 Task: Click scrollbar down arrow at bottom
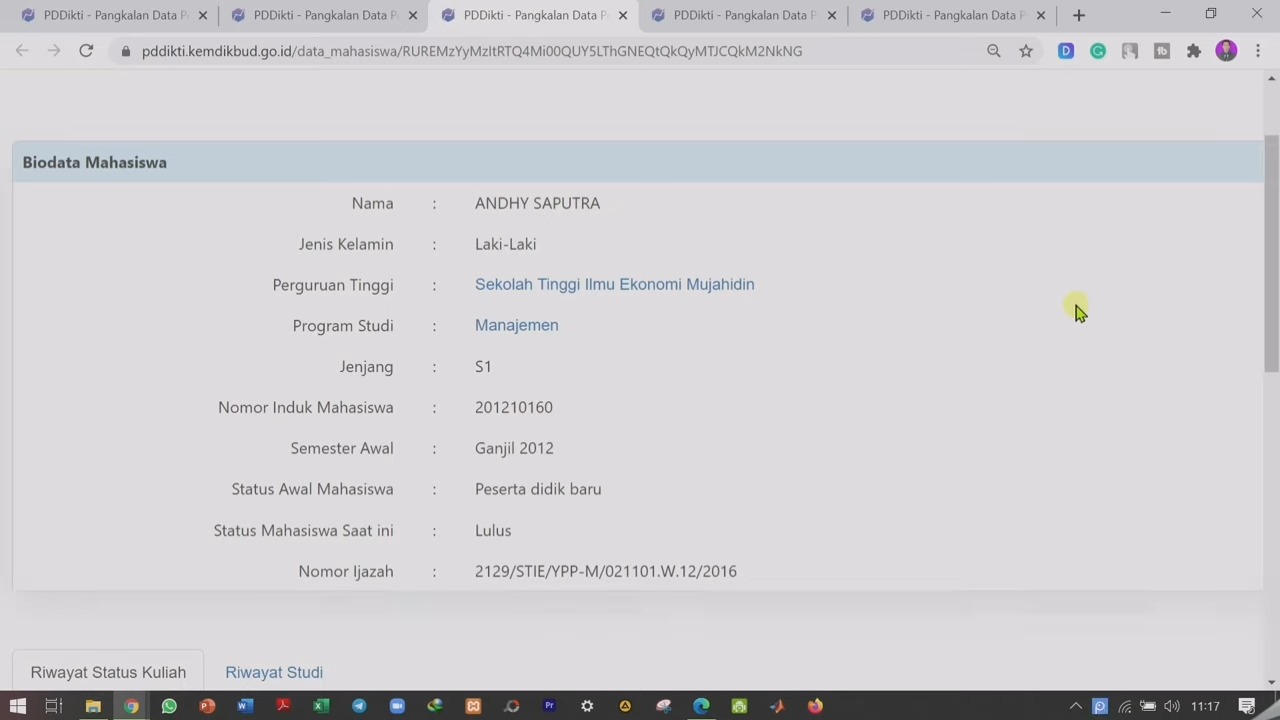pyautogui.click(x=1272, y=682)
